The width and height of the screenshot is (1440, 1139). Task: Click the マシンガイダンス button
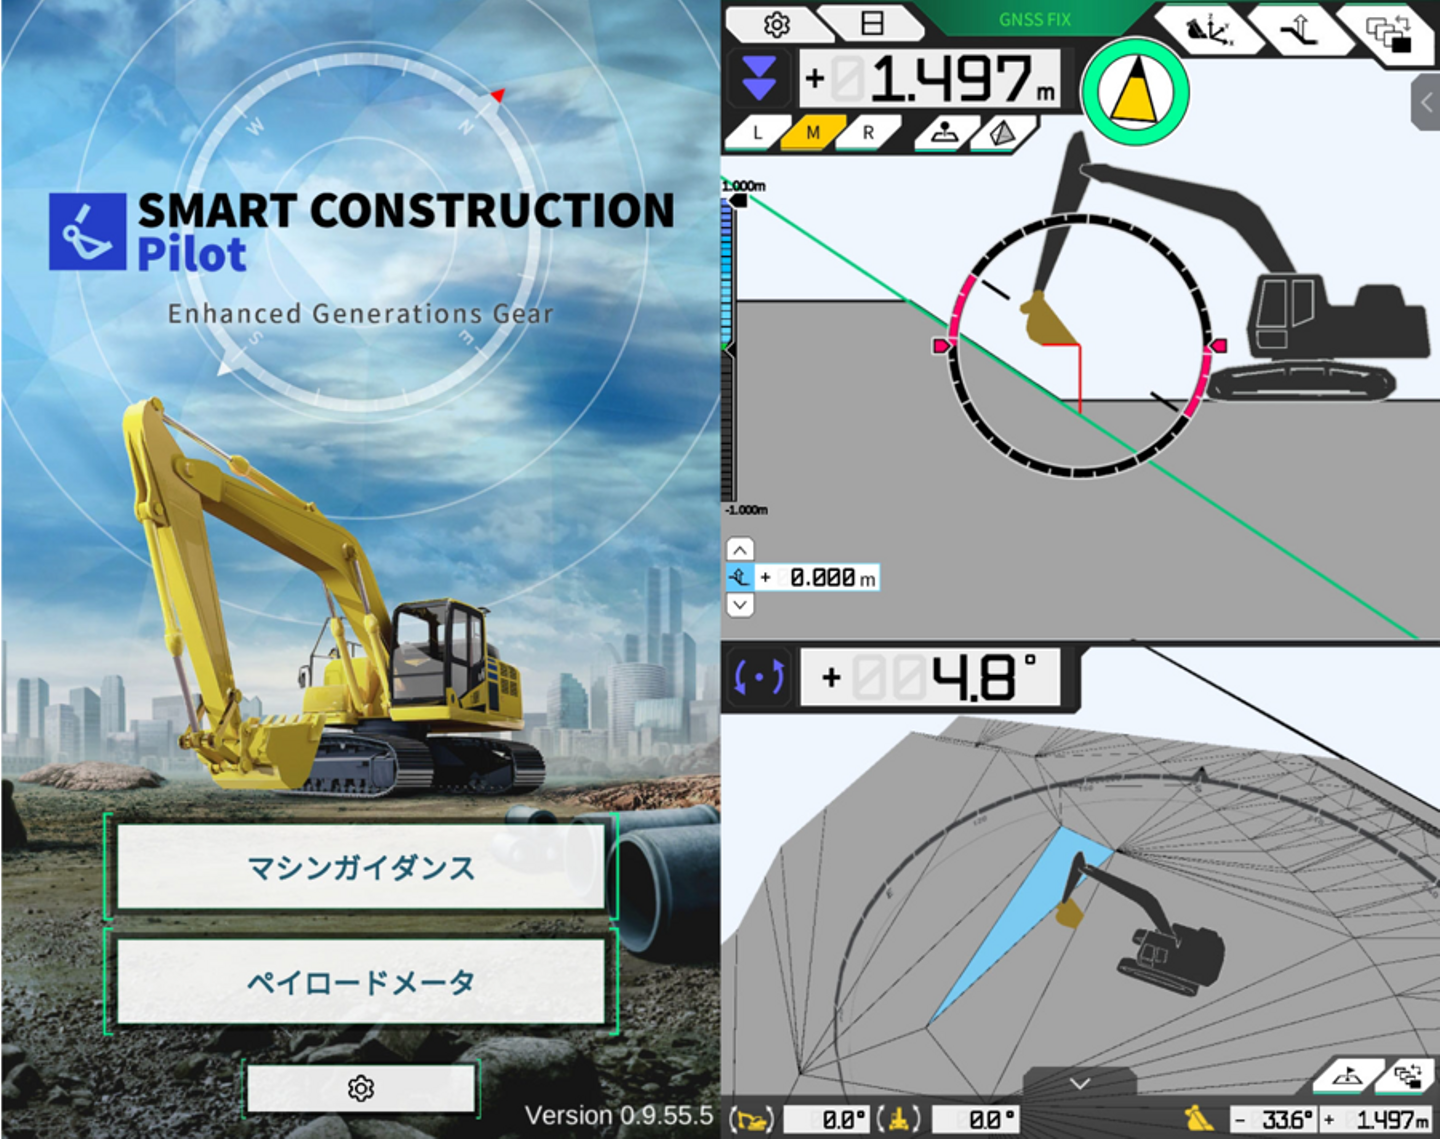point(361,867)
